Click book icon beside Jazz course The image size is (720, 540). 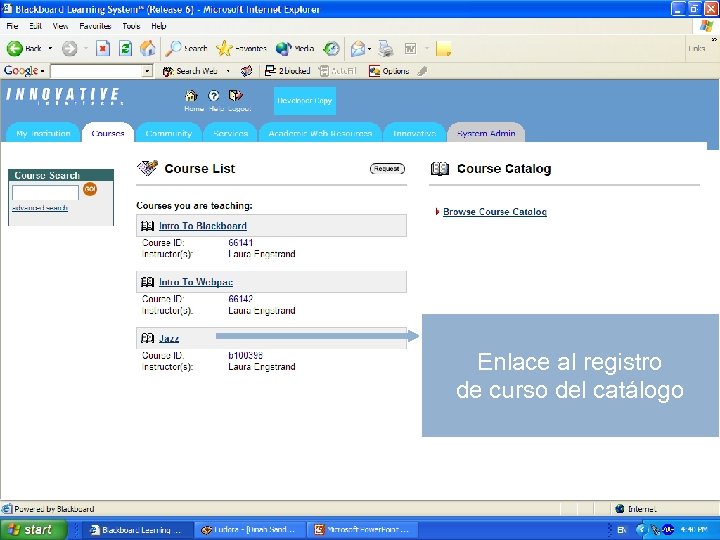(x=147, y=338)
